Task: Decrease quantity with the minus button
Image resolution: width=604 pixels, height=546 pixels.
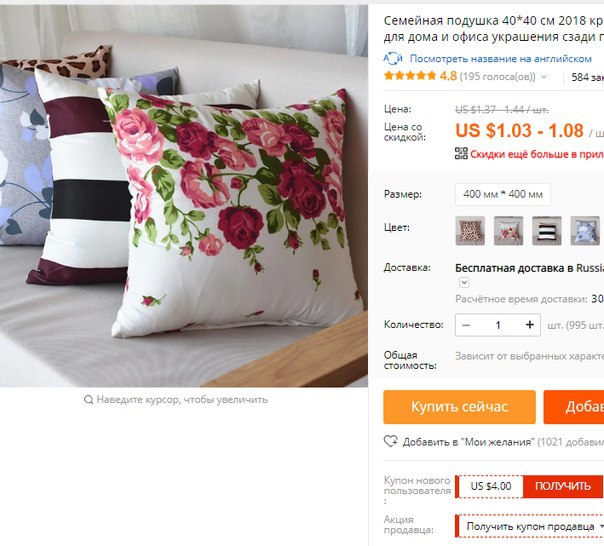Action: (x=466, y=325)
